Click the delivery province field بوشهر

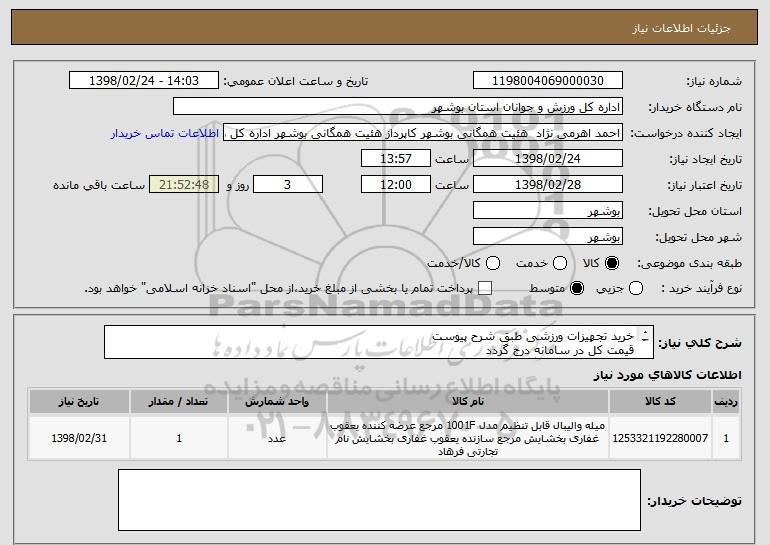(548, 211)
